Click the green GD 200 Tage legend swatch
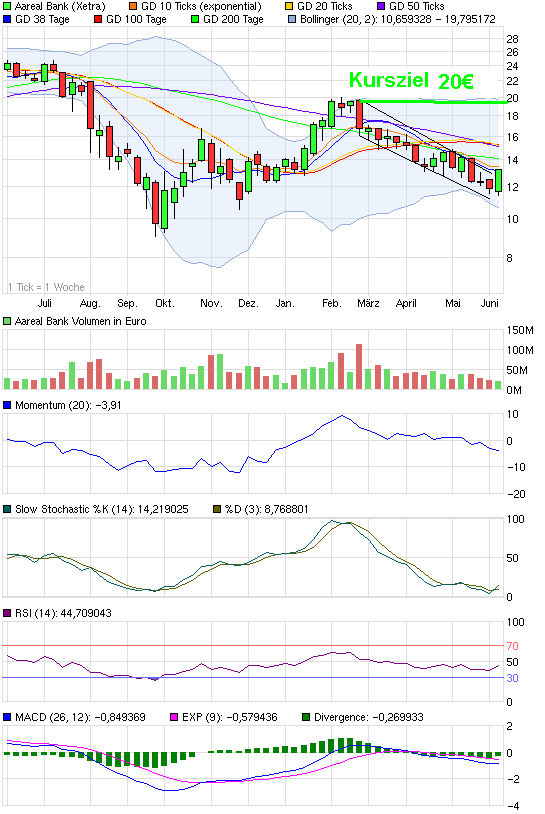 click(195, 20)
